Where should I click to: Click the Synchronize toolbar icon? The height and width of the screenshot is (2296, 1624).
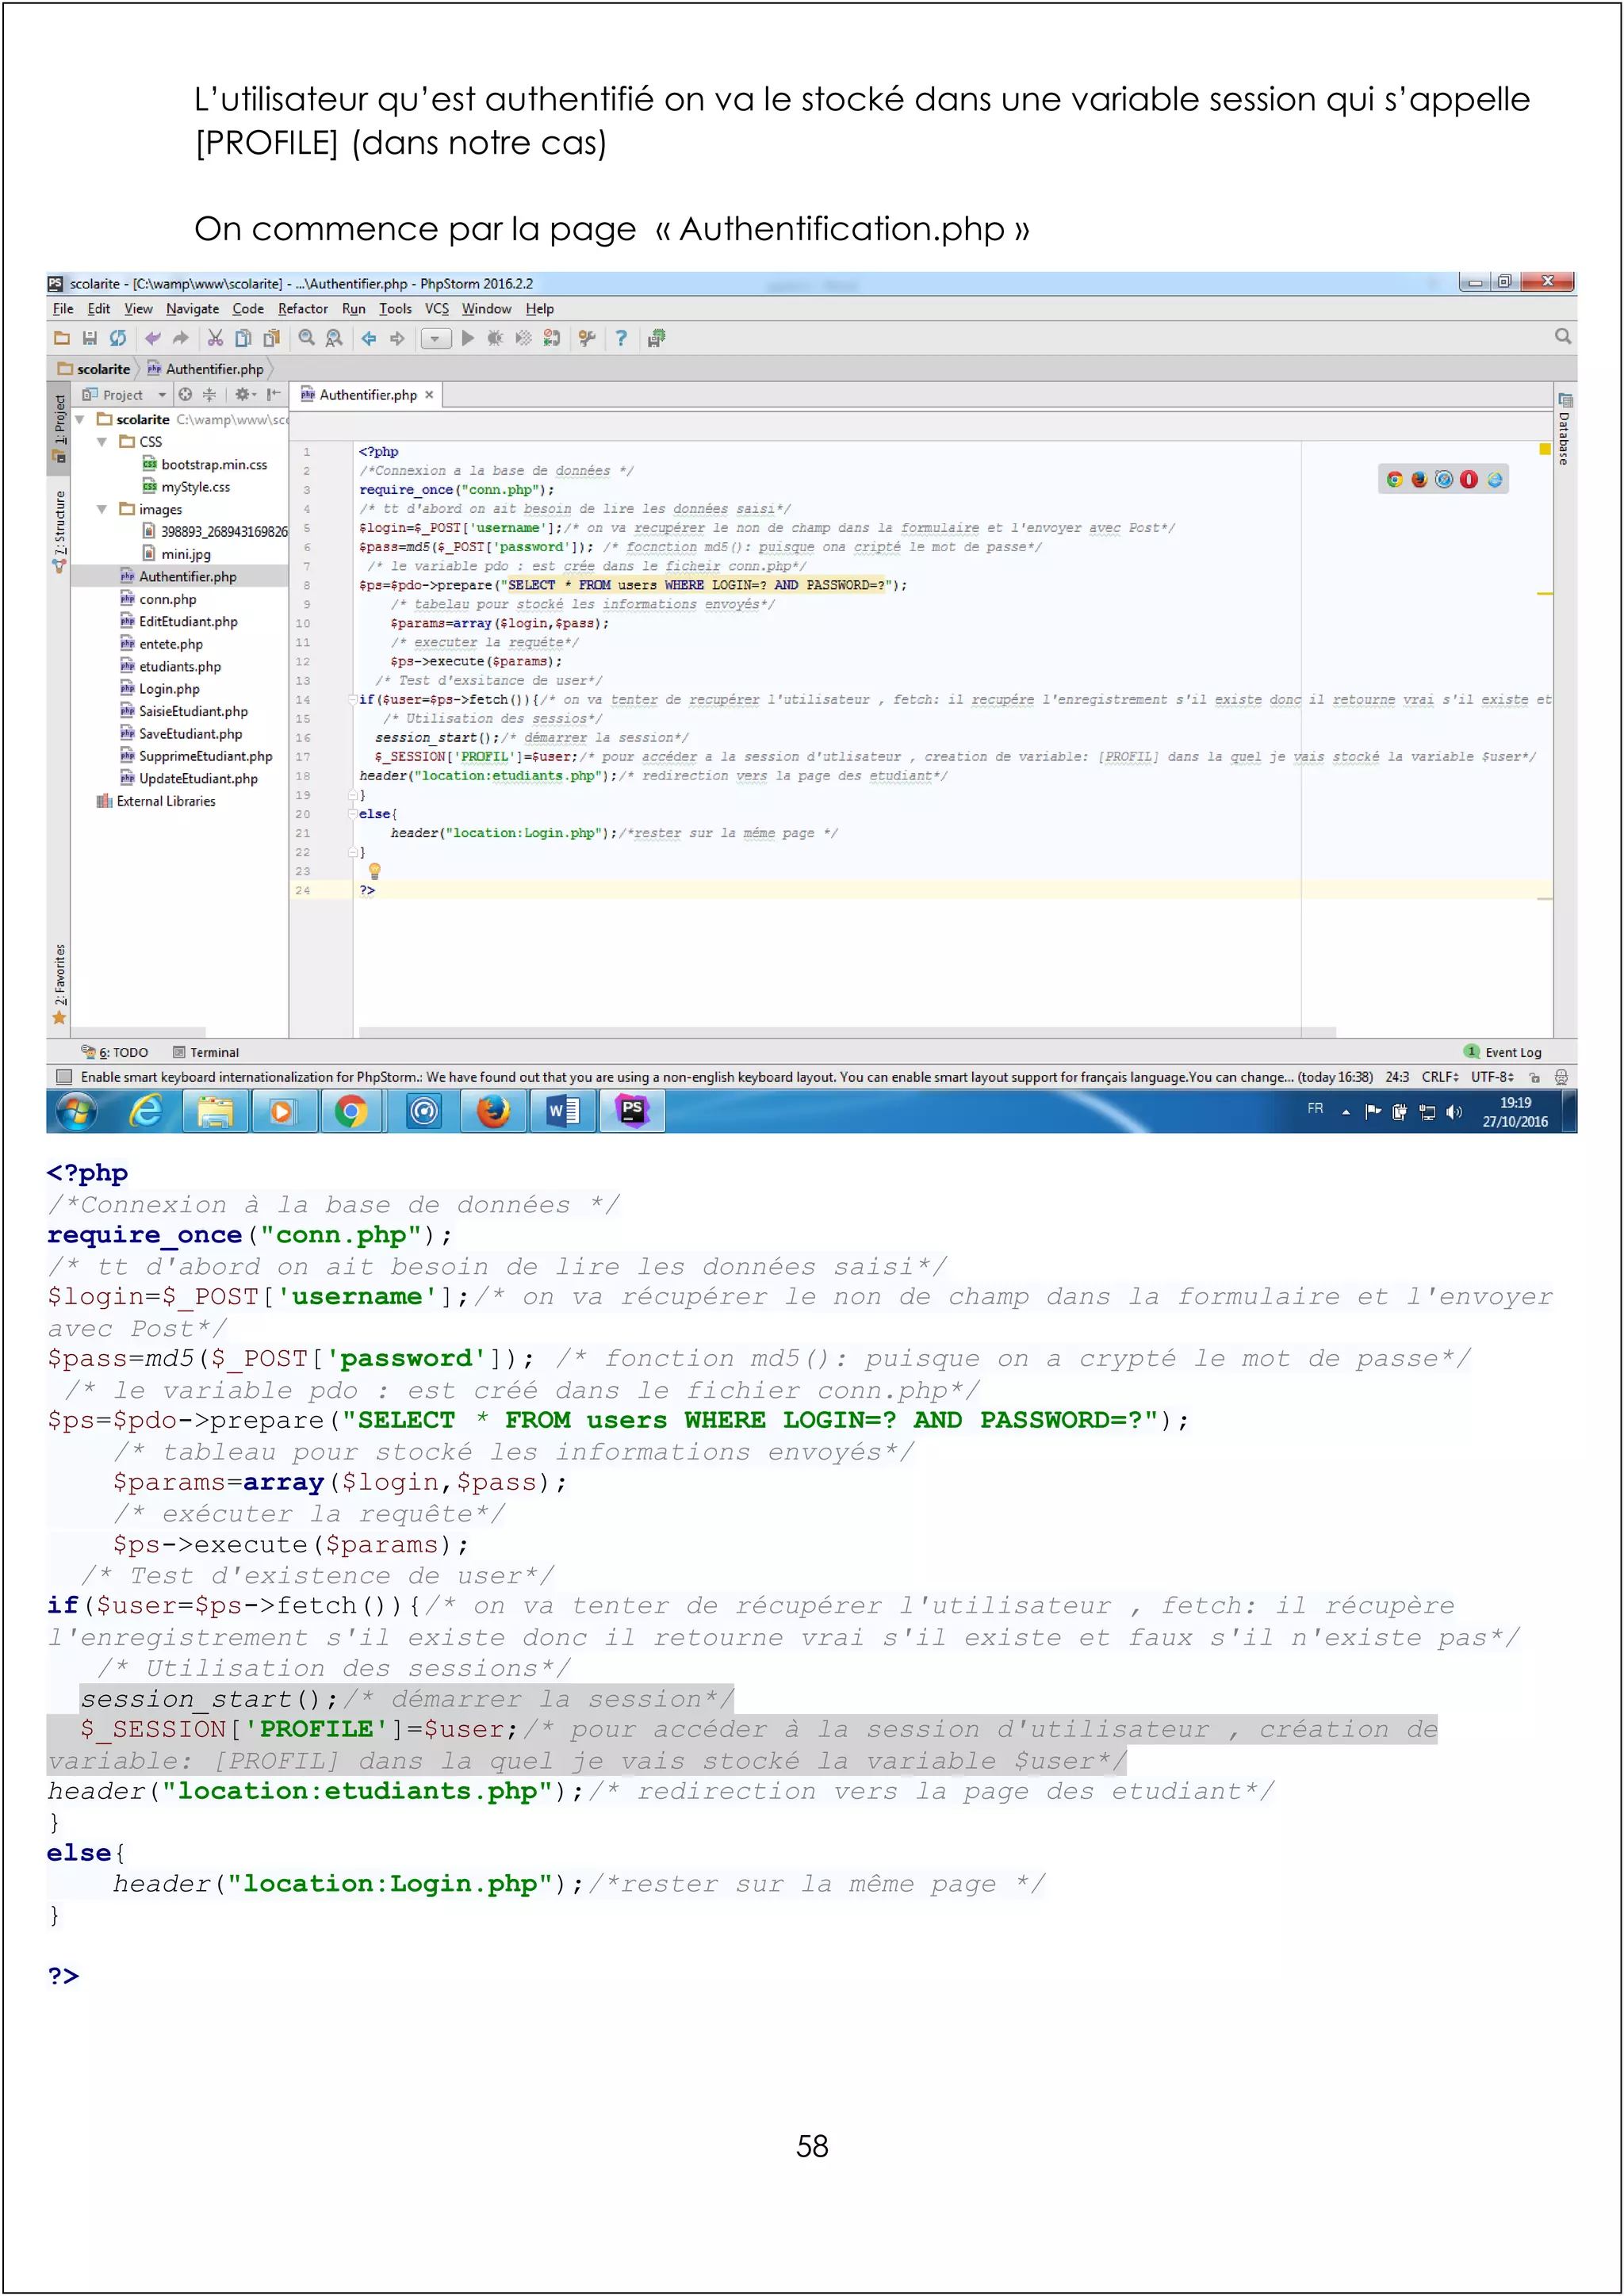118,338
